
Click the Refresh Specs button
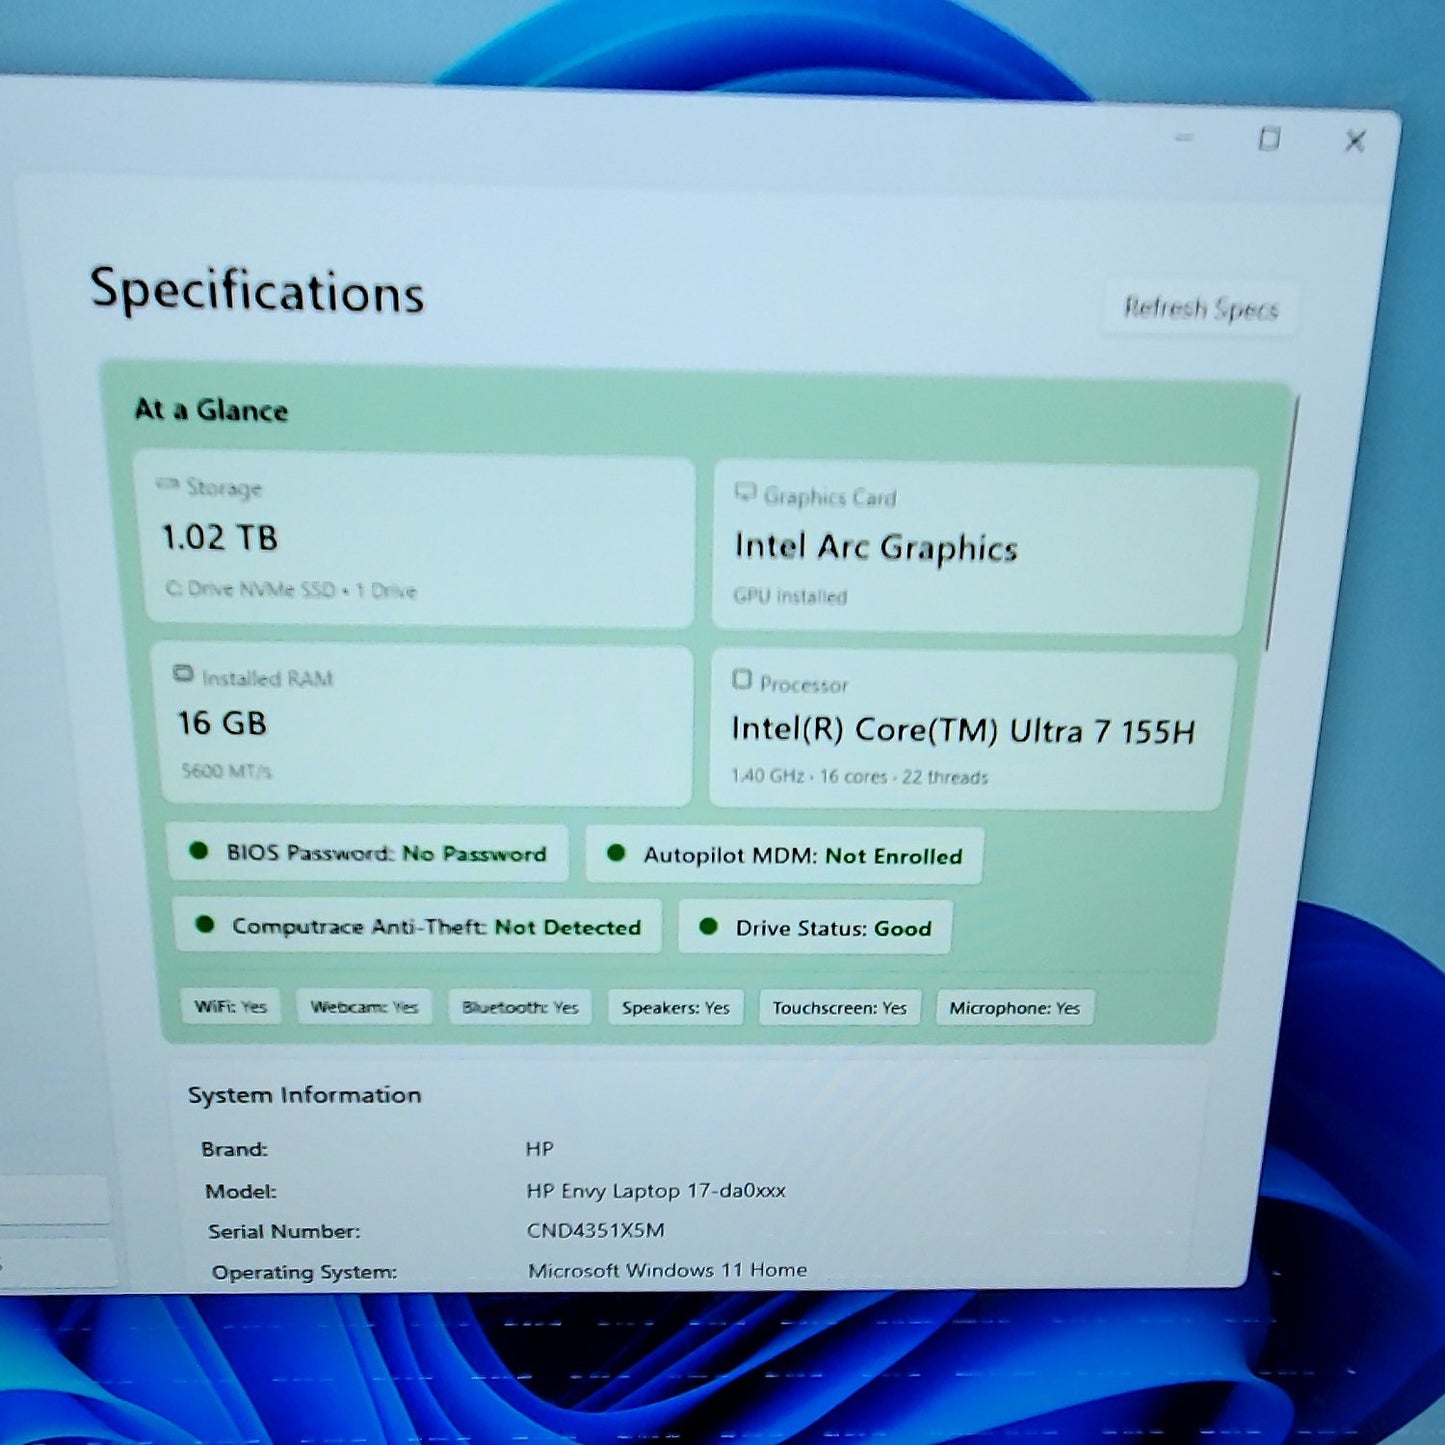(x=1200, y=307)
